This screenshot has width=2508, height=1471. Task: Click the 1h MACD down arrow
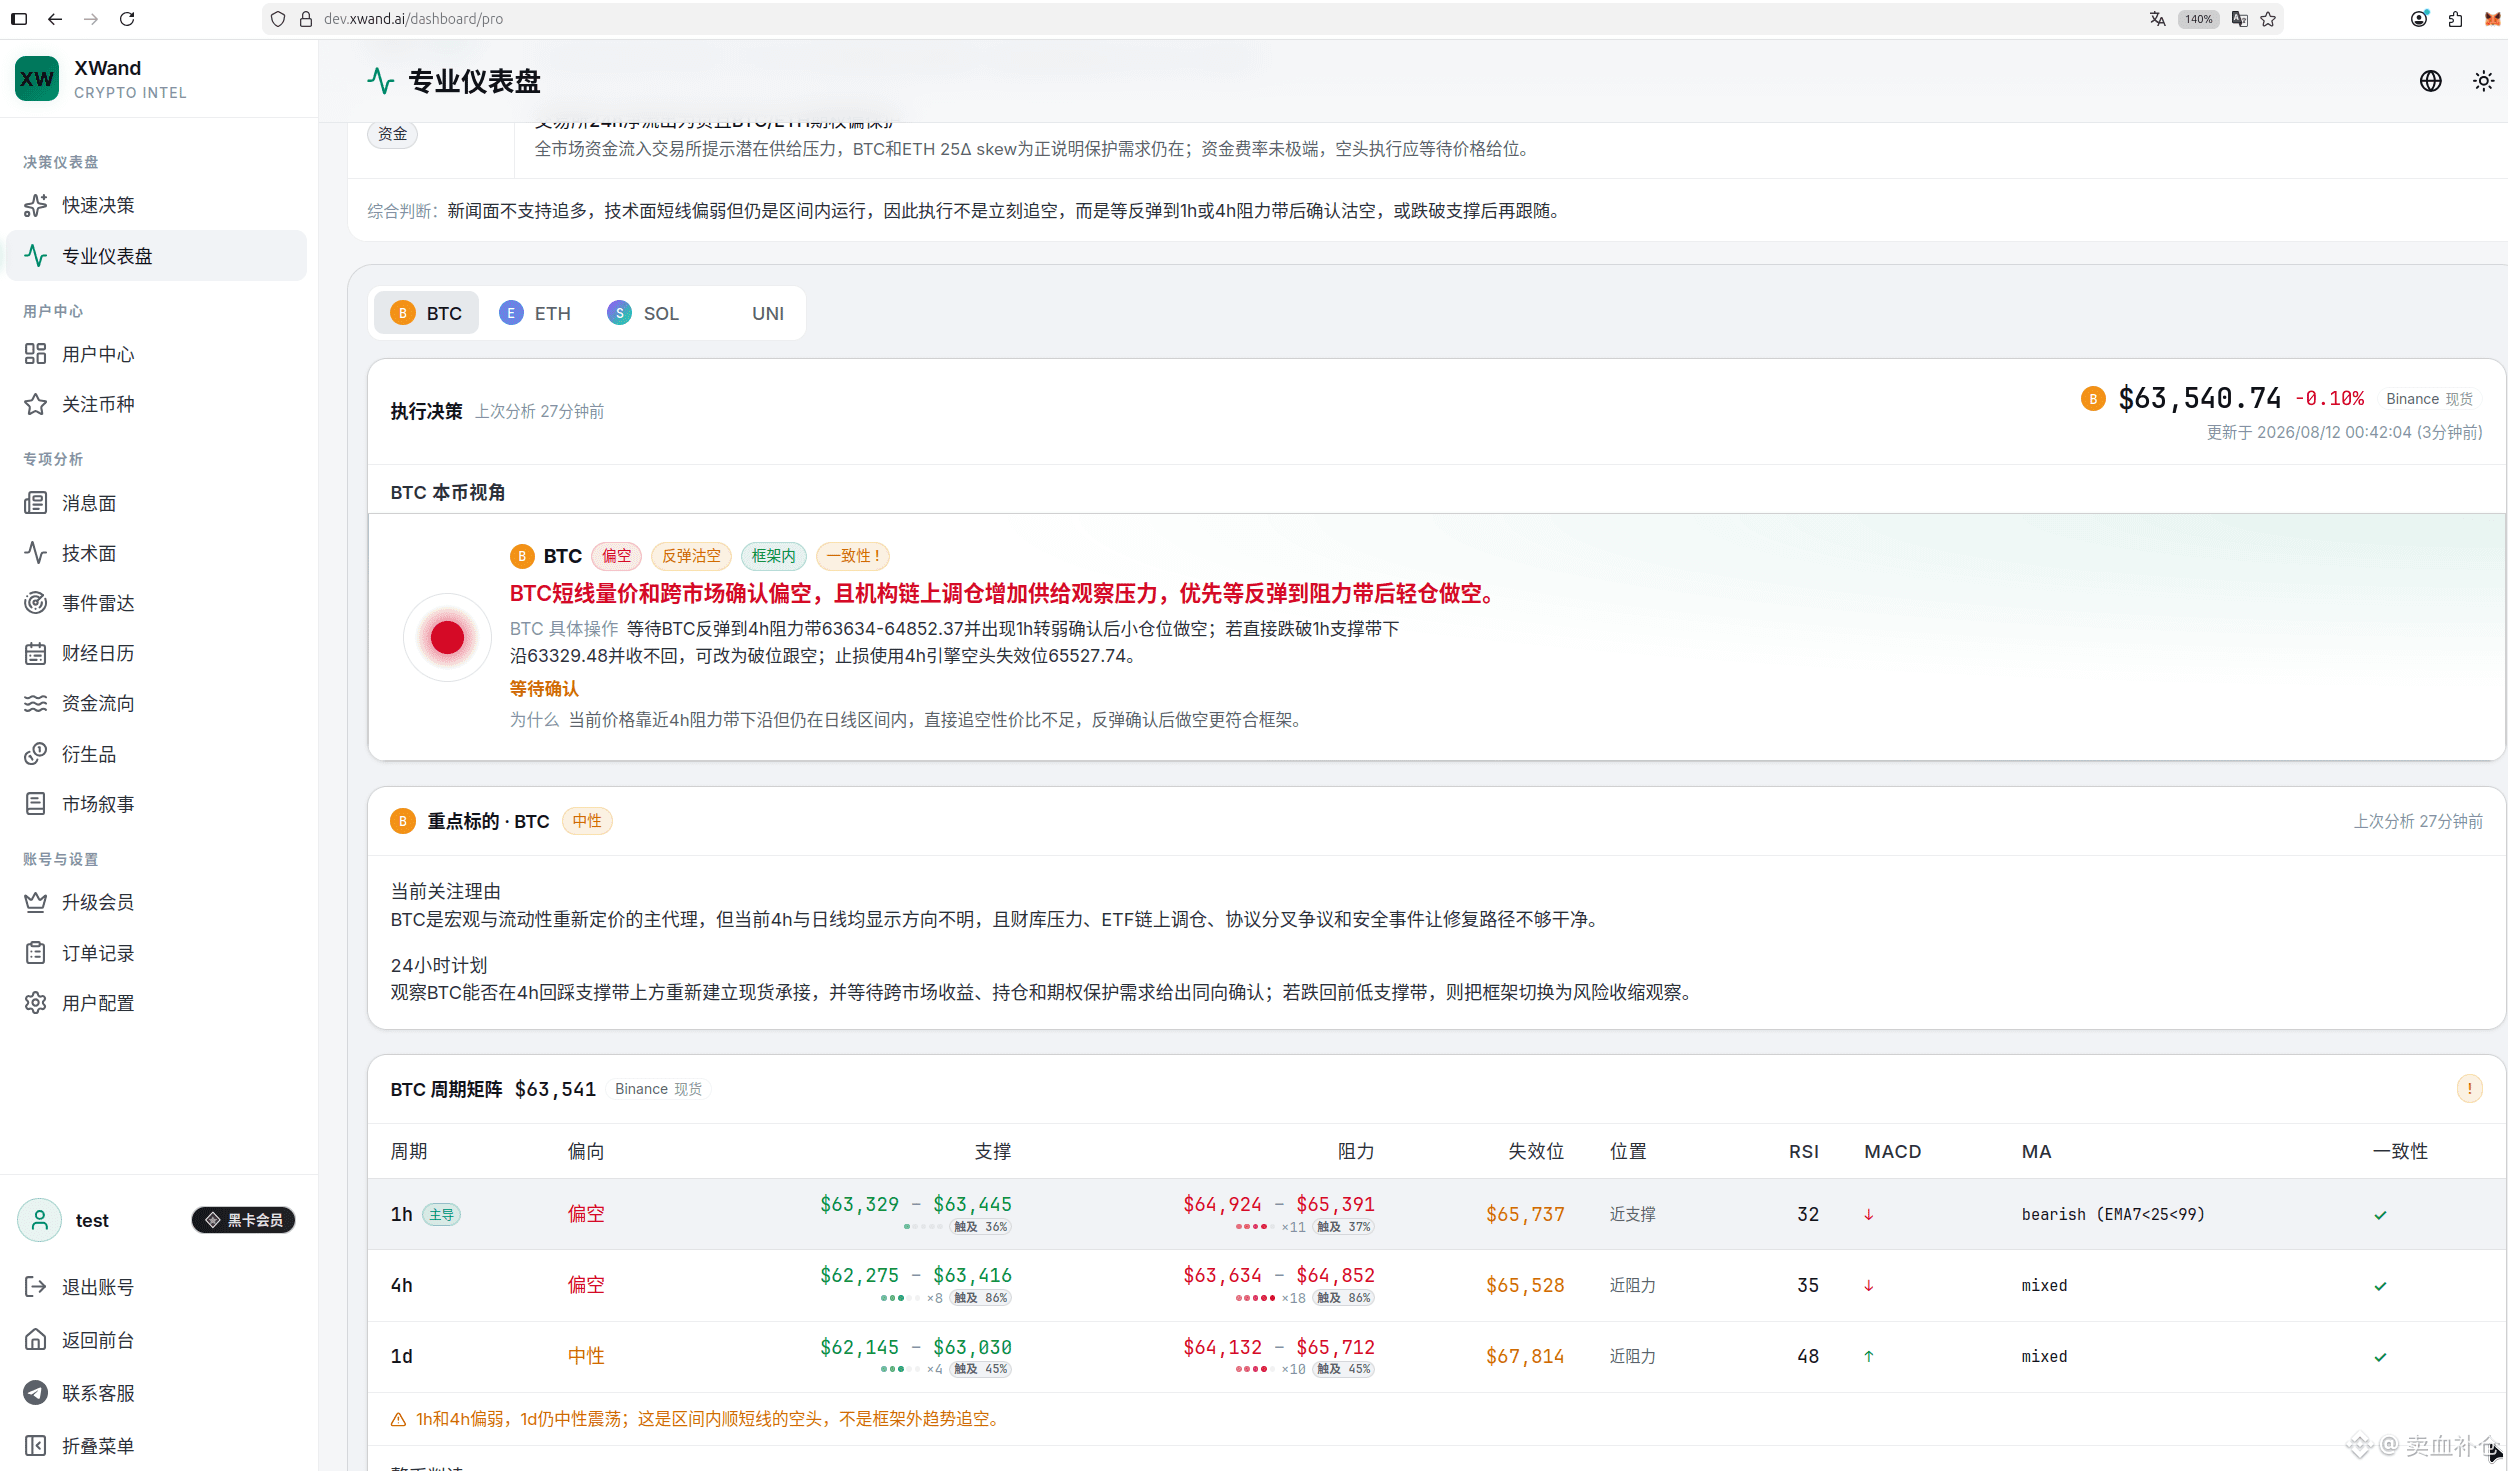coord(1868,1215)
